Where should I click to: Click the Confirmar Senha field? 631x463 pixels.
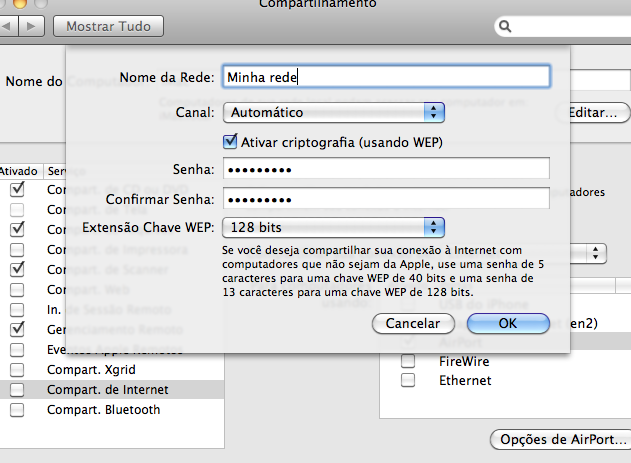[x=386, y=198]
